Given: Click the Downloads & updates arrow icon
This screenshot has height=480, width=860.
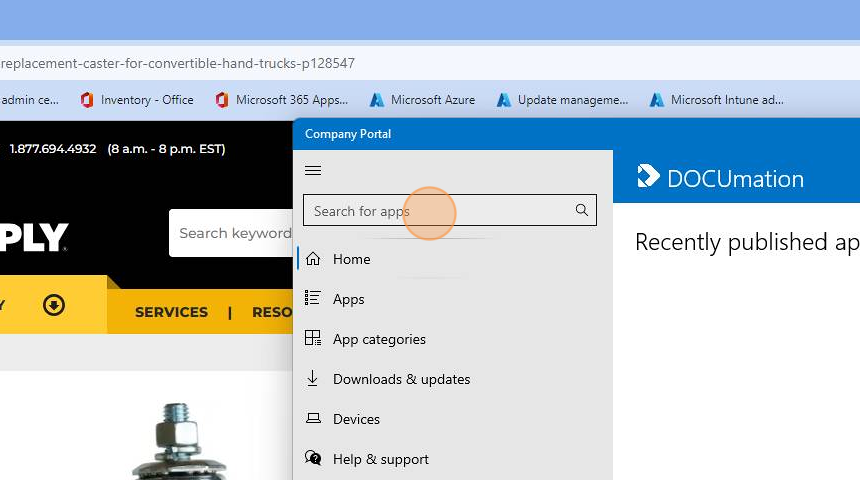Looking at the screenshot, I should pyautogui.click(x=312, y=378).
